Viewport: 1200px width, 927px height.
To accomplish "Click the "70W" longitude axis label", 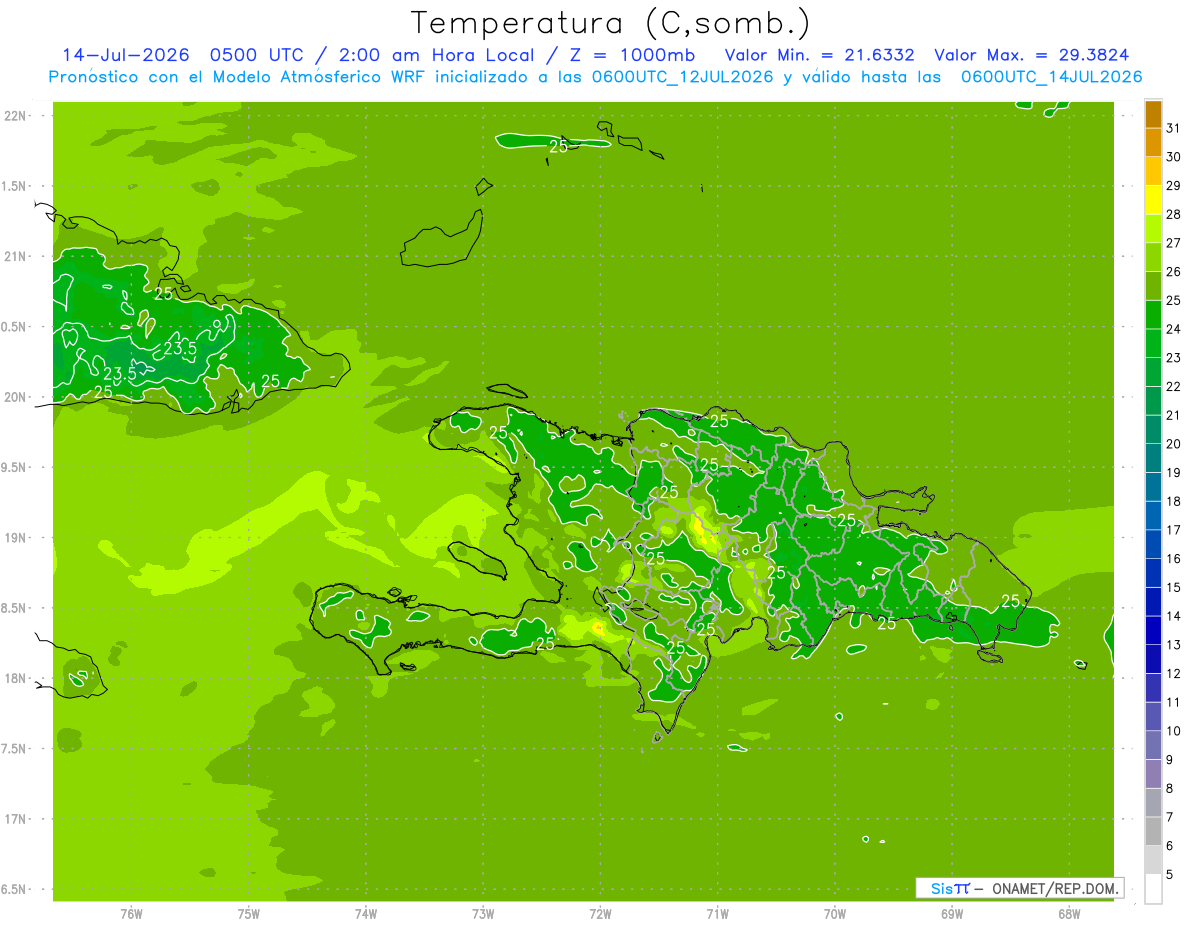I will pos(835,914).
